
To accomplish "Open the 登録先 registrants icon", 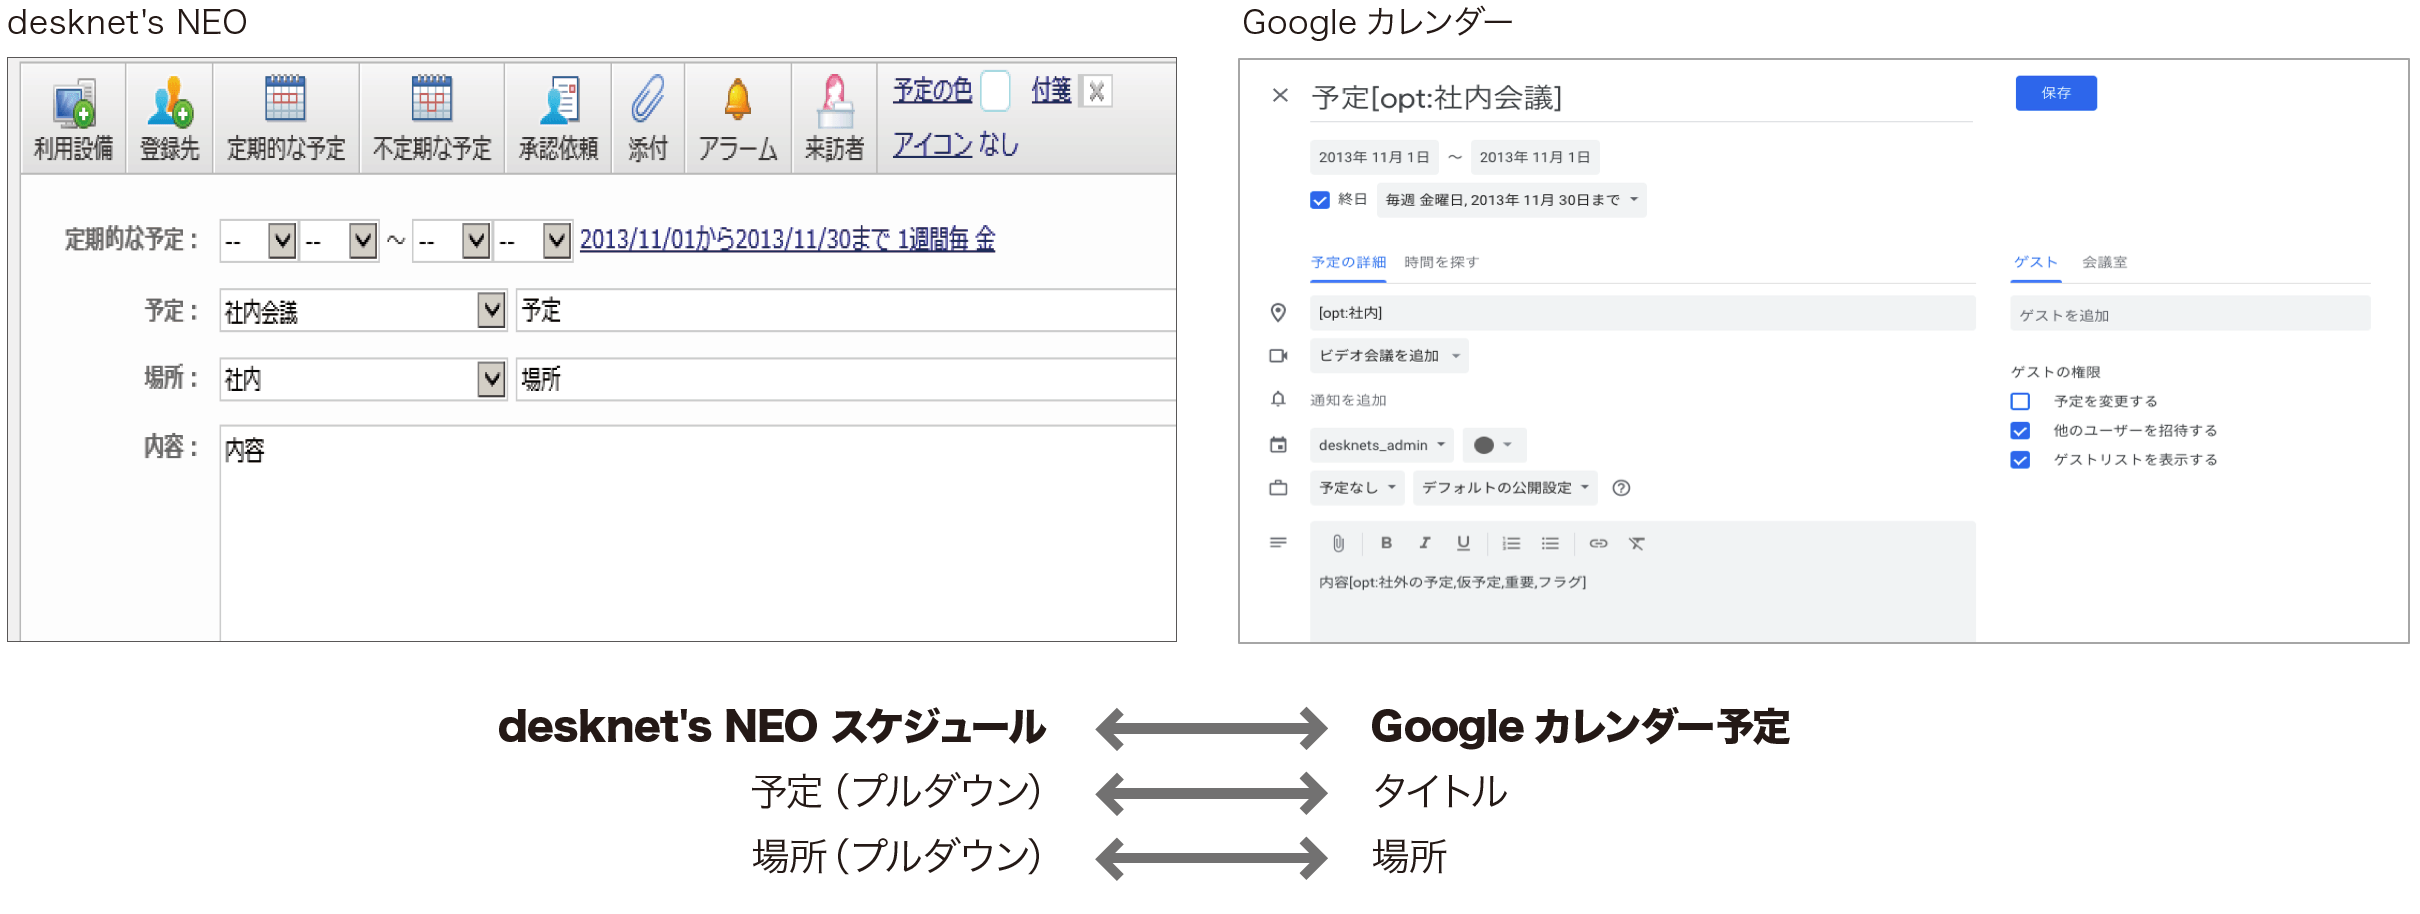I will [169, 104].
